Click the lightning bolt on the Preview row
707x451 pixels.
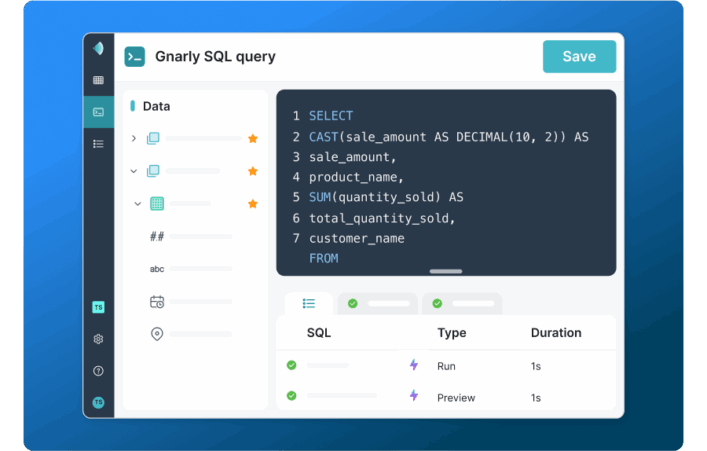tap(414, 396)
